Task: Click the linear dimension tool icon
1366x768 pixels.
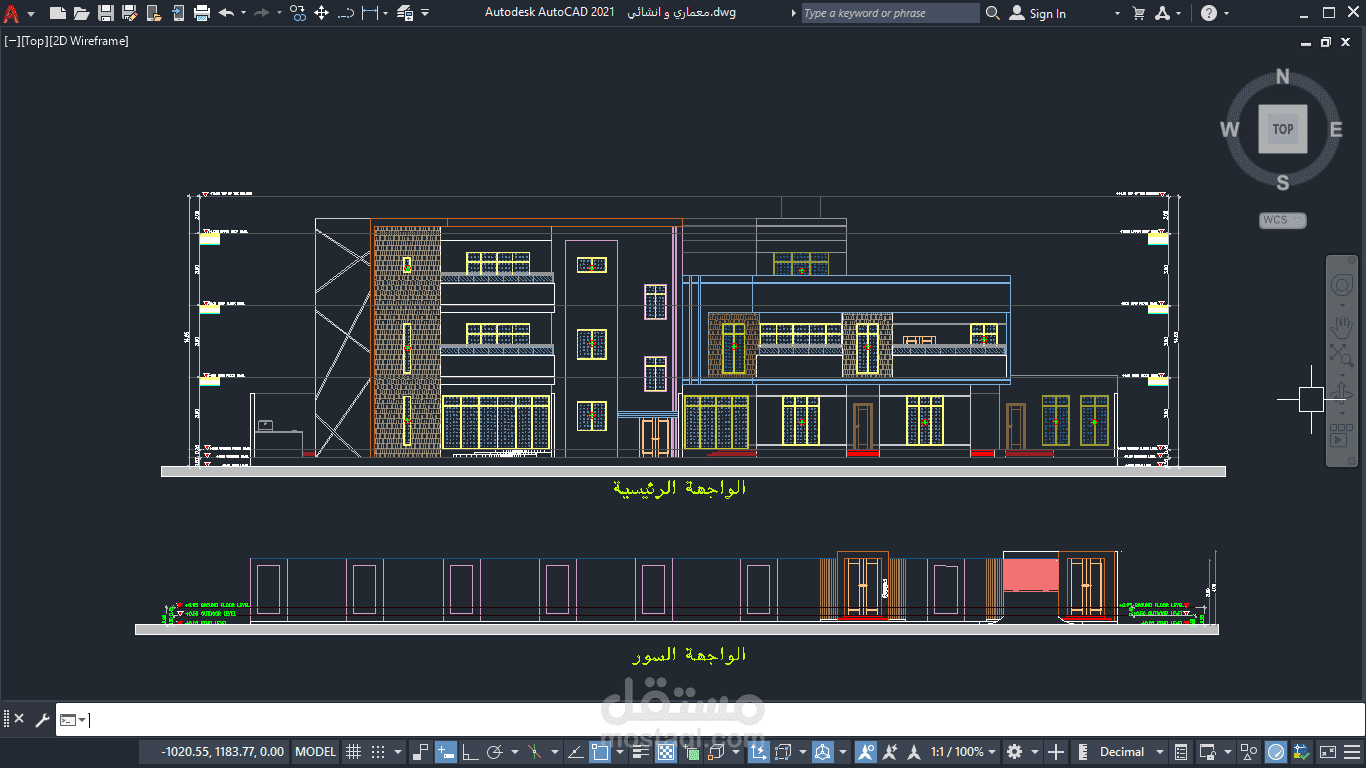Action: click(370, 14)
